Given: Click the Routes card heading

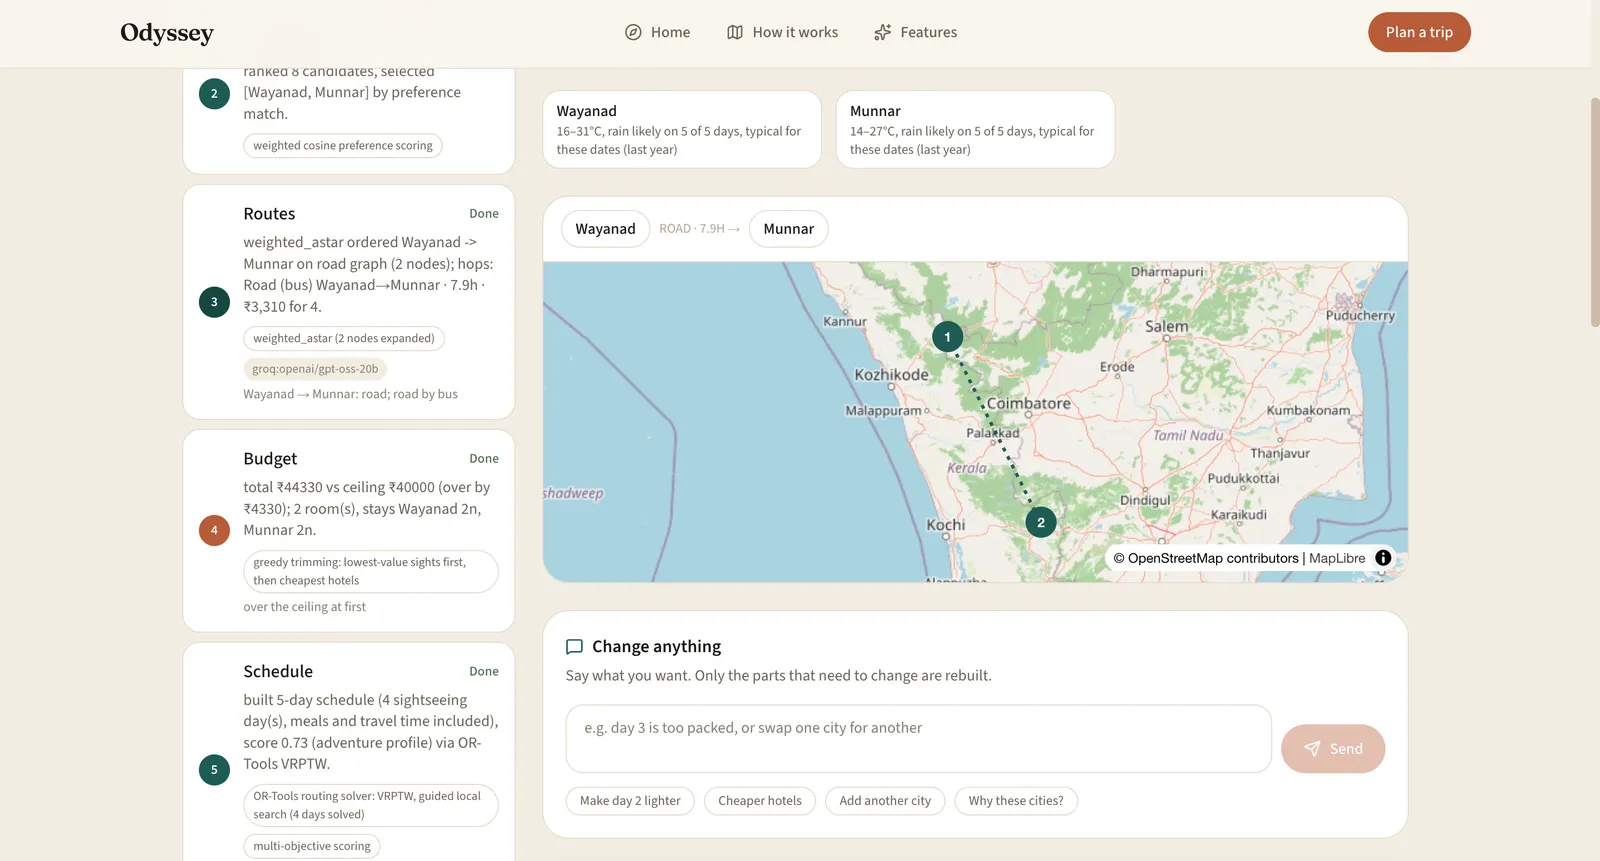Looking at the screenshot, I should coord(269,214).
